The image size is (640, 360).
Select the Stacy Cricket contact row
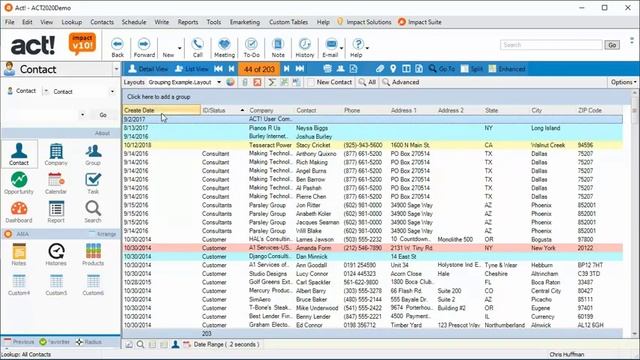click(x=373, y=145)
